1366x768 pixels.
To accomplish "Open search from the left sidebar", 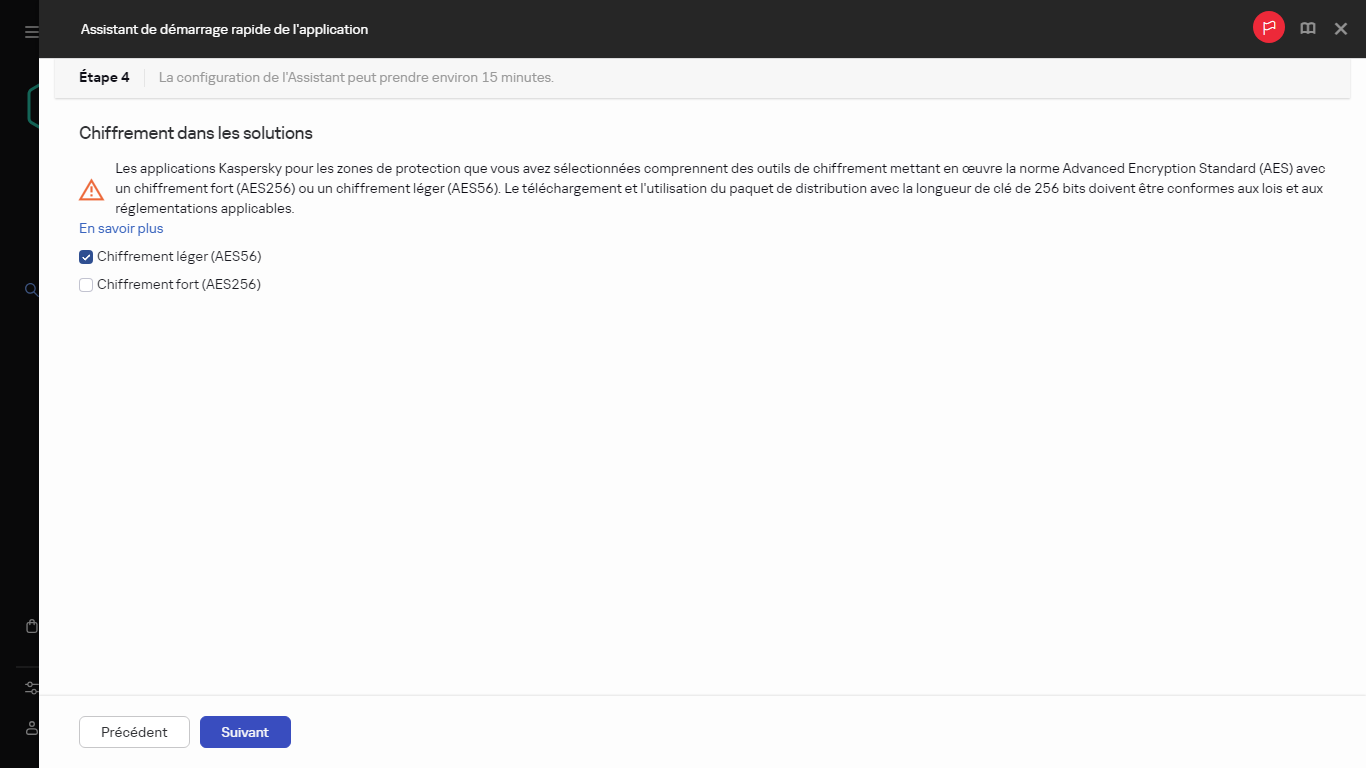I will pyautogui.click(x=29, y=289).
